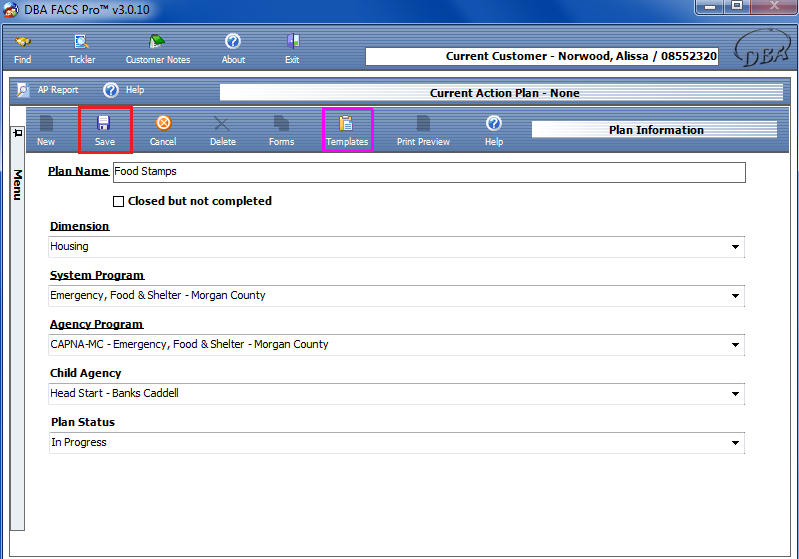The width and height of the screenshot is (799, 559).
Task: Cancel the current plan edit
Action: (x=163, y=130)
